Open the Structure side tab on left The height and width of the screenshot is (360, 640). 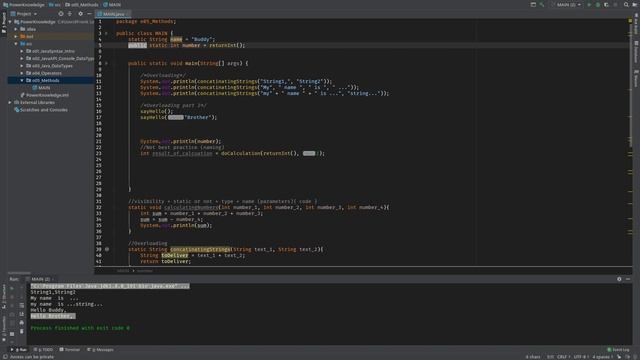tap(4, 296)
